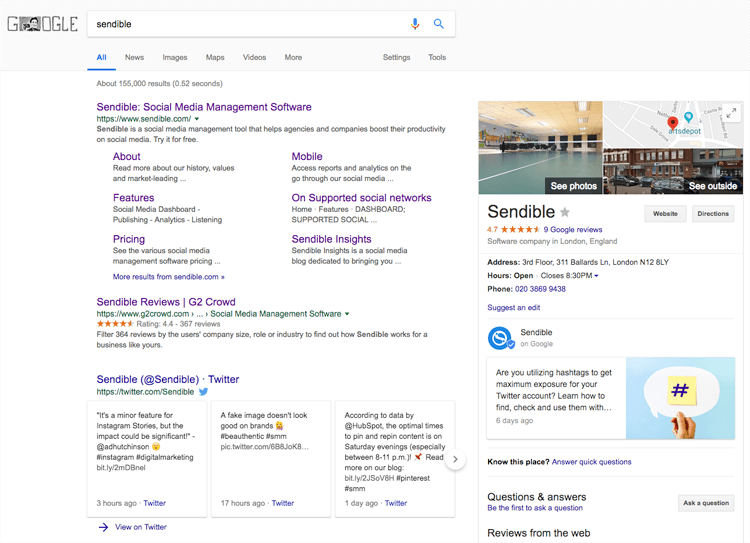750x543 pixels.
Task: Save Sendible with the grey star icon
Action: tap(565, 212)
